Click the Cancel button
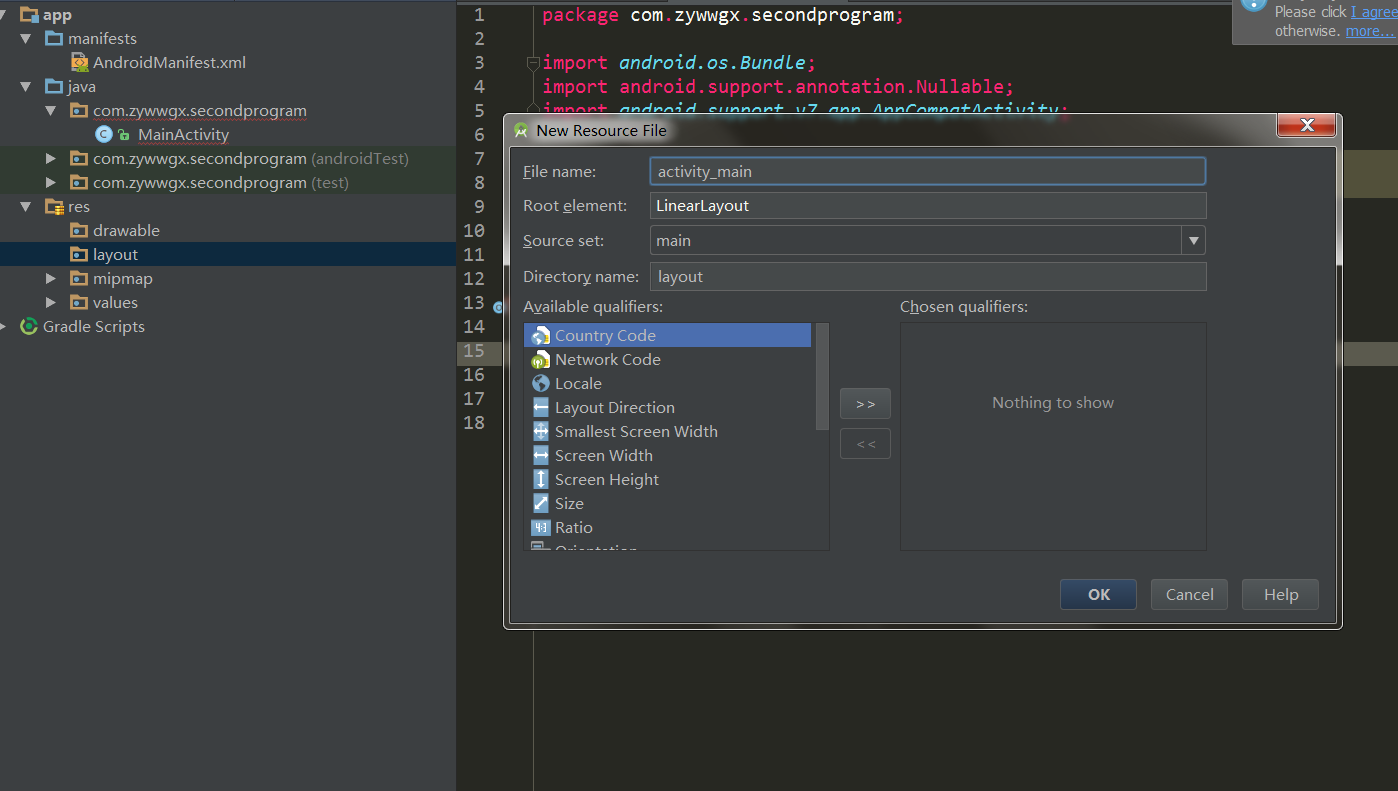 (1189, 595)
